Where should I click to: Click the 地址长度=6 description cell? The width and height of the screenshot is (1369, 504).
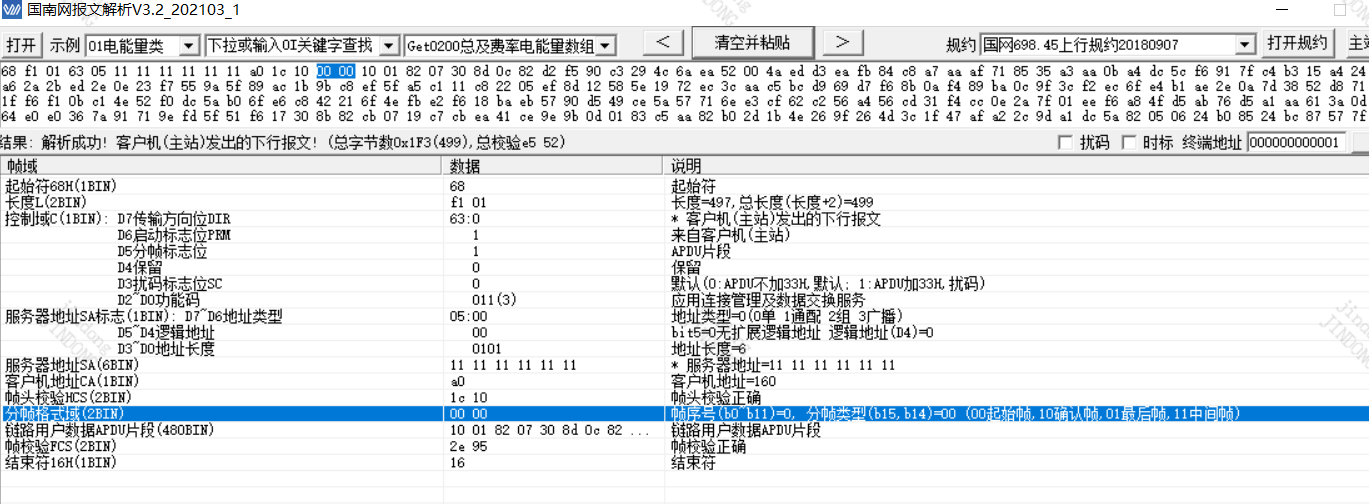click(x=708, y=349)
